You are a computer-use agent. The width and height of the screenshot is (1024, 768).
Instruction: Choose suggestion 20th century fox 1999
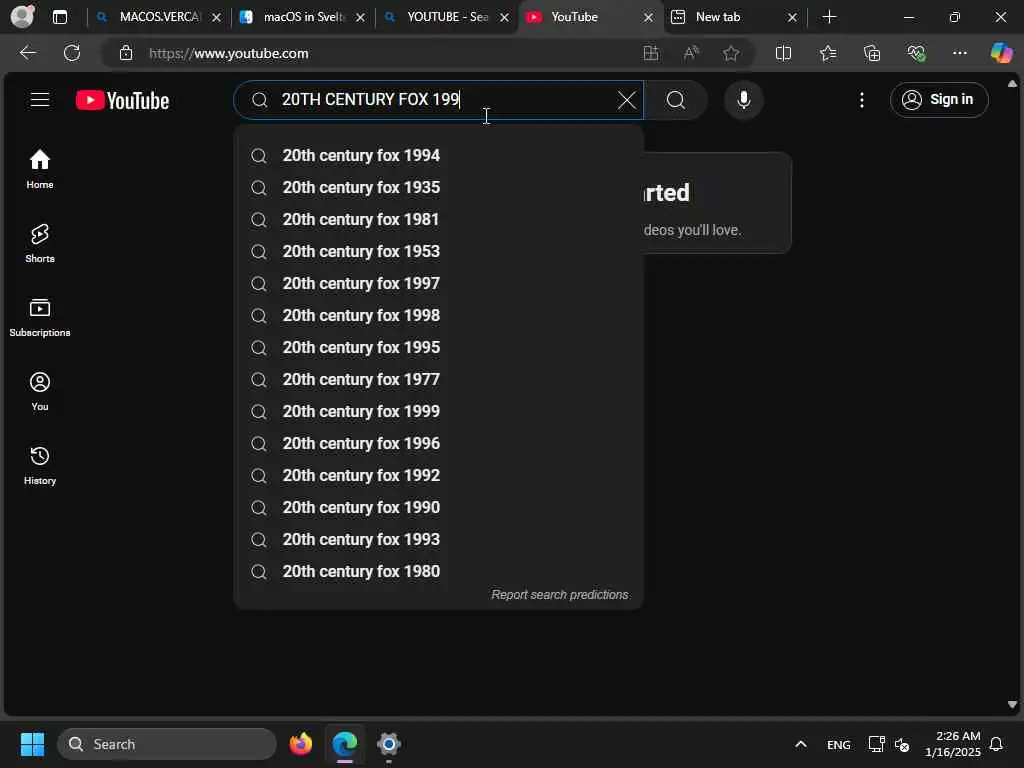pos(439,411)
